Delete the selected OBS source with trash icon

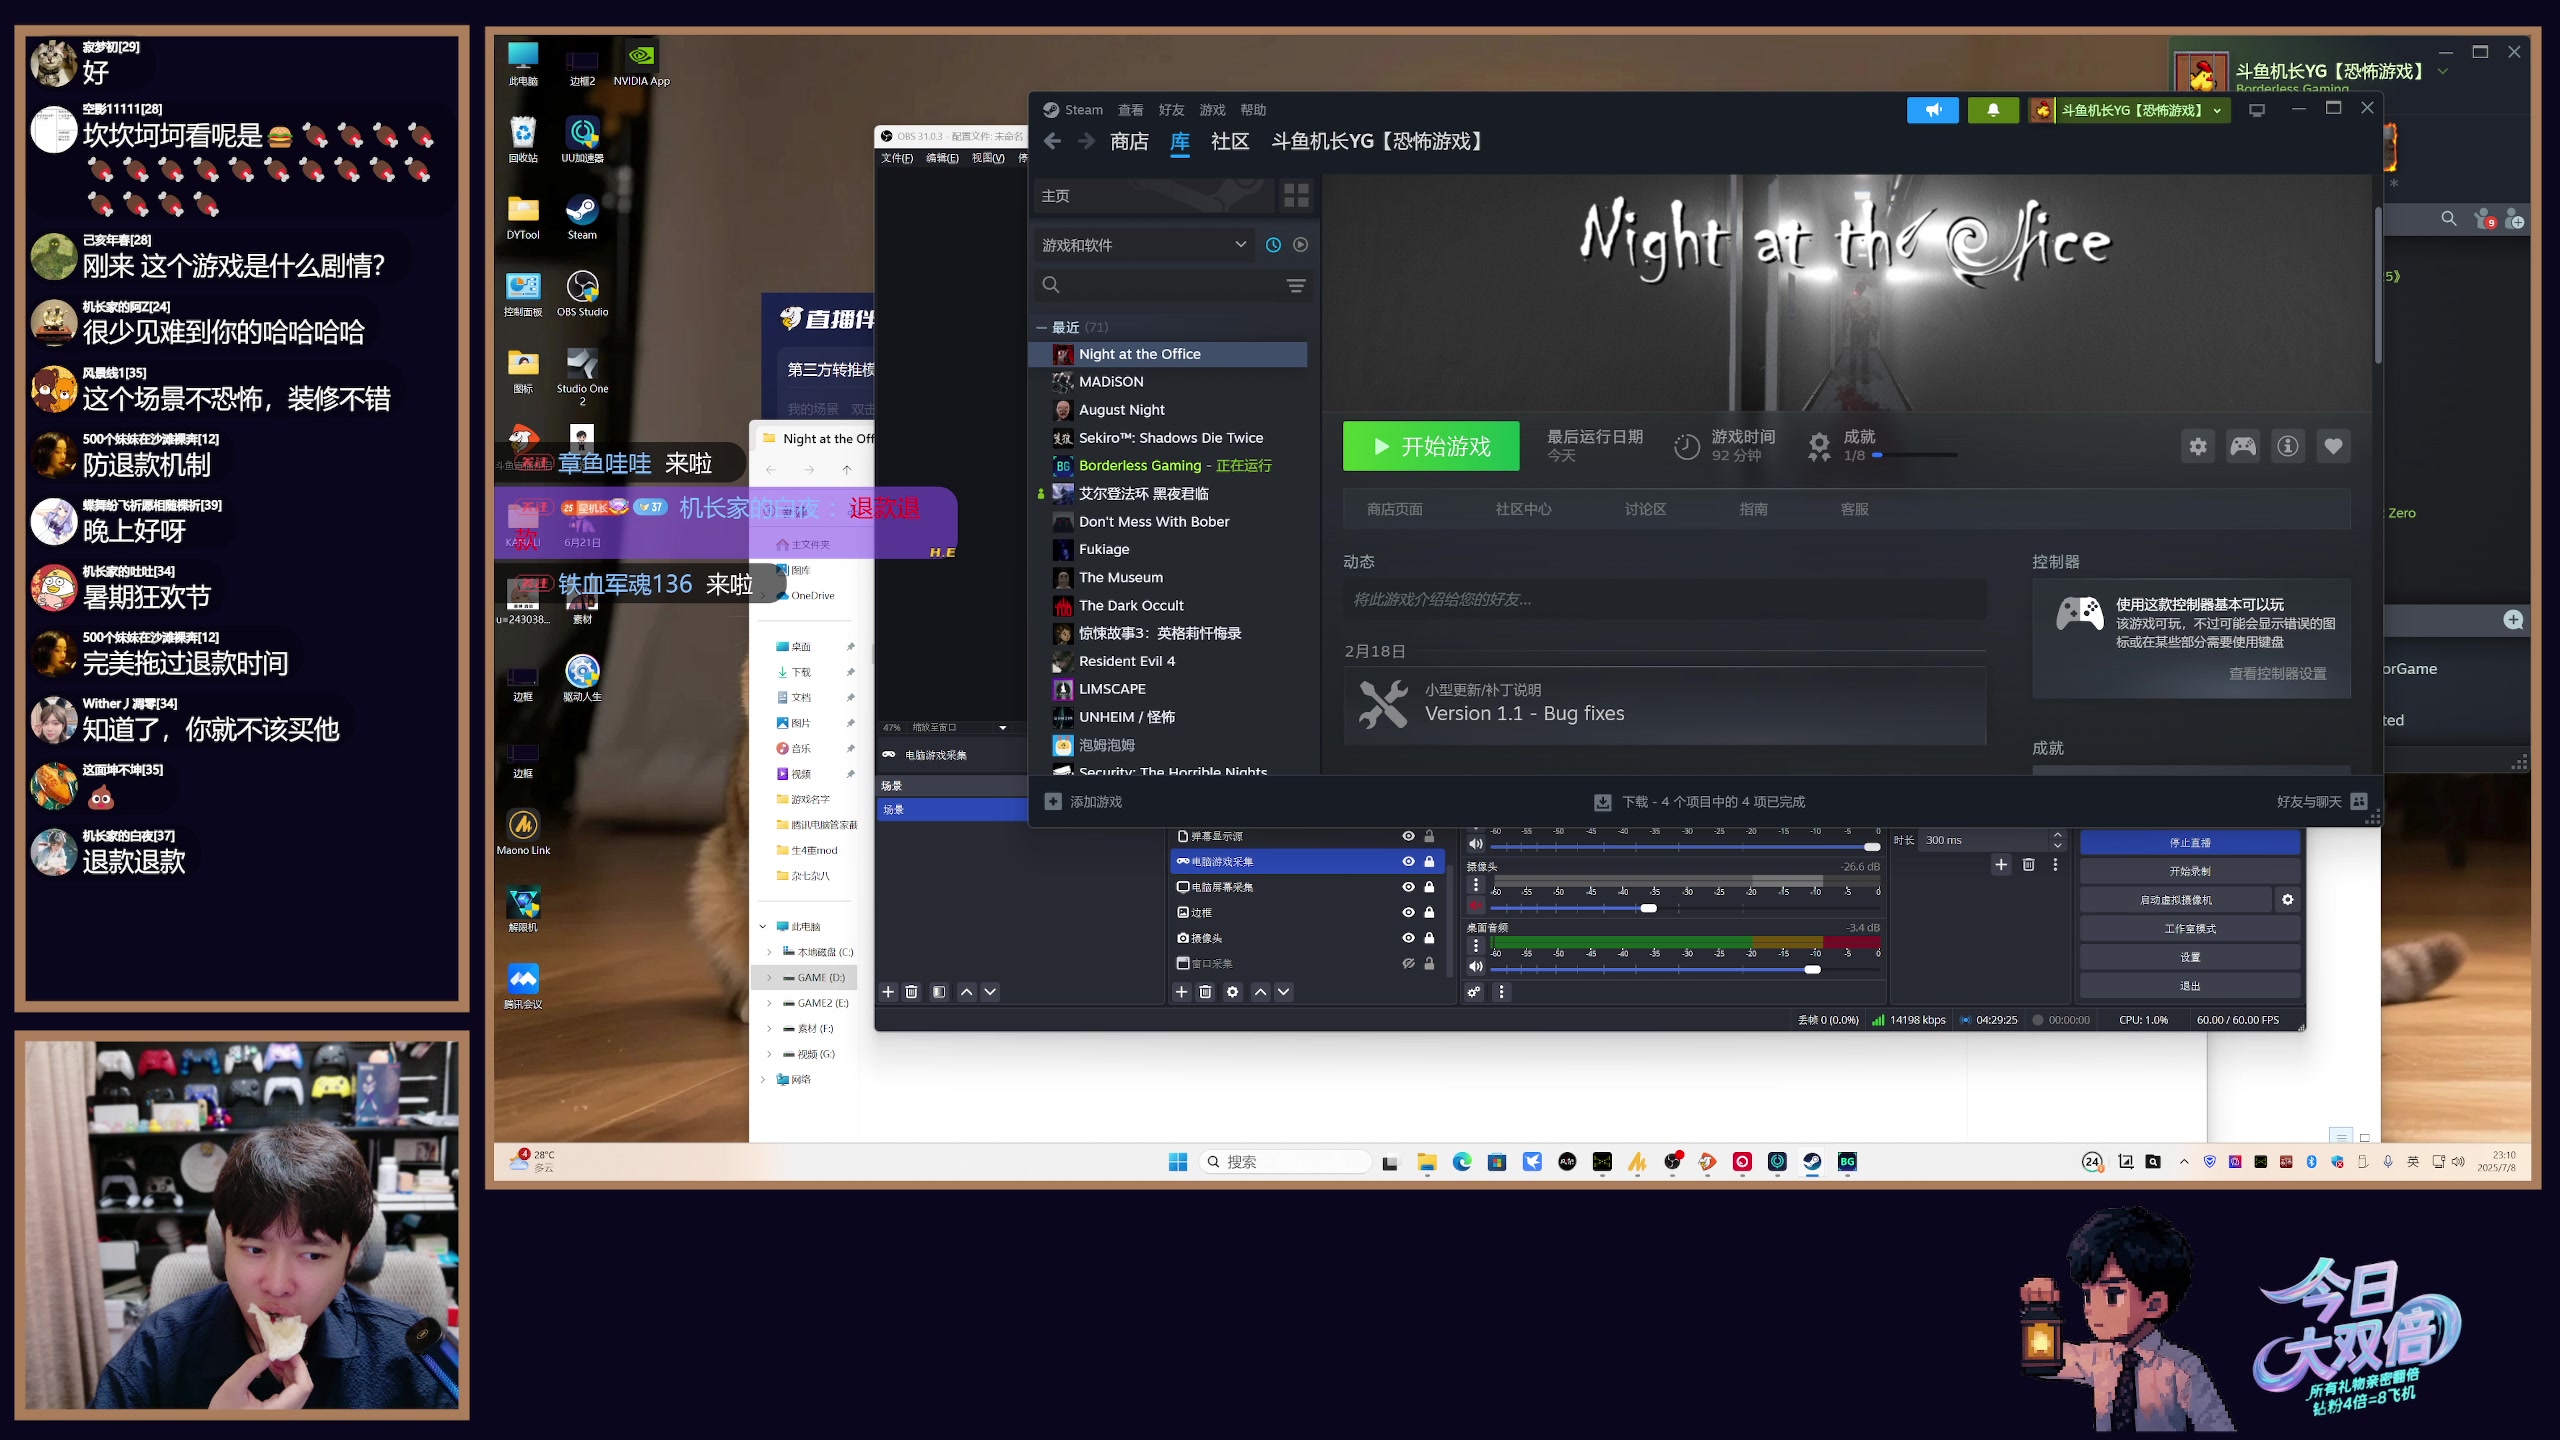click(1205, 992)
